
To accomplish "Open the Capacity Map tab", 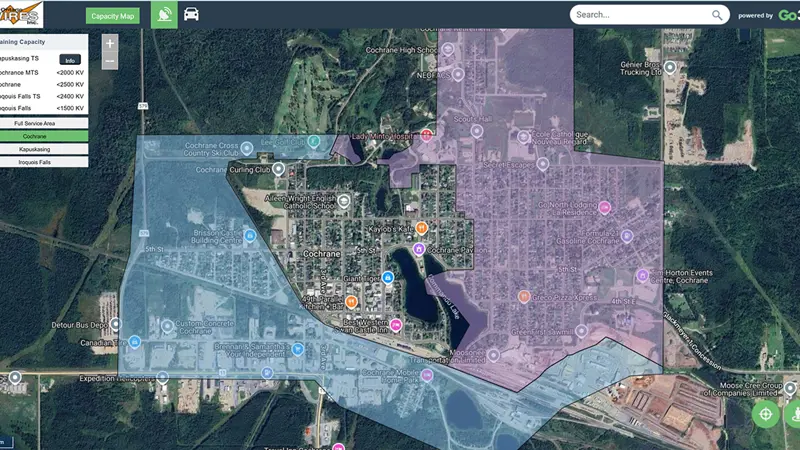I will click(x=112, y=16).
